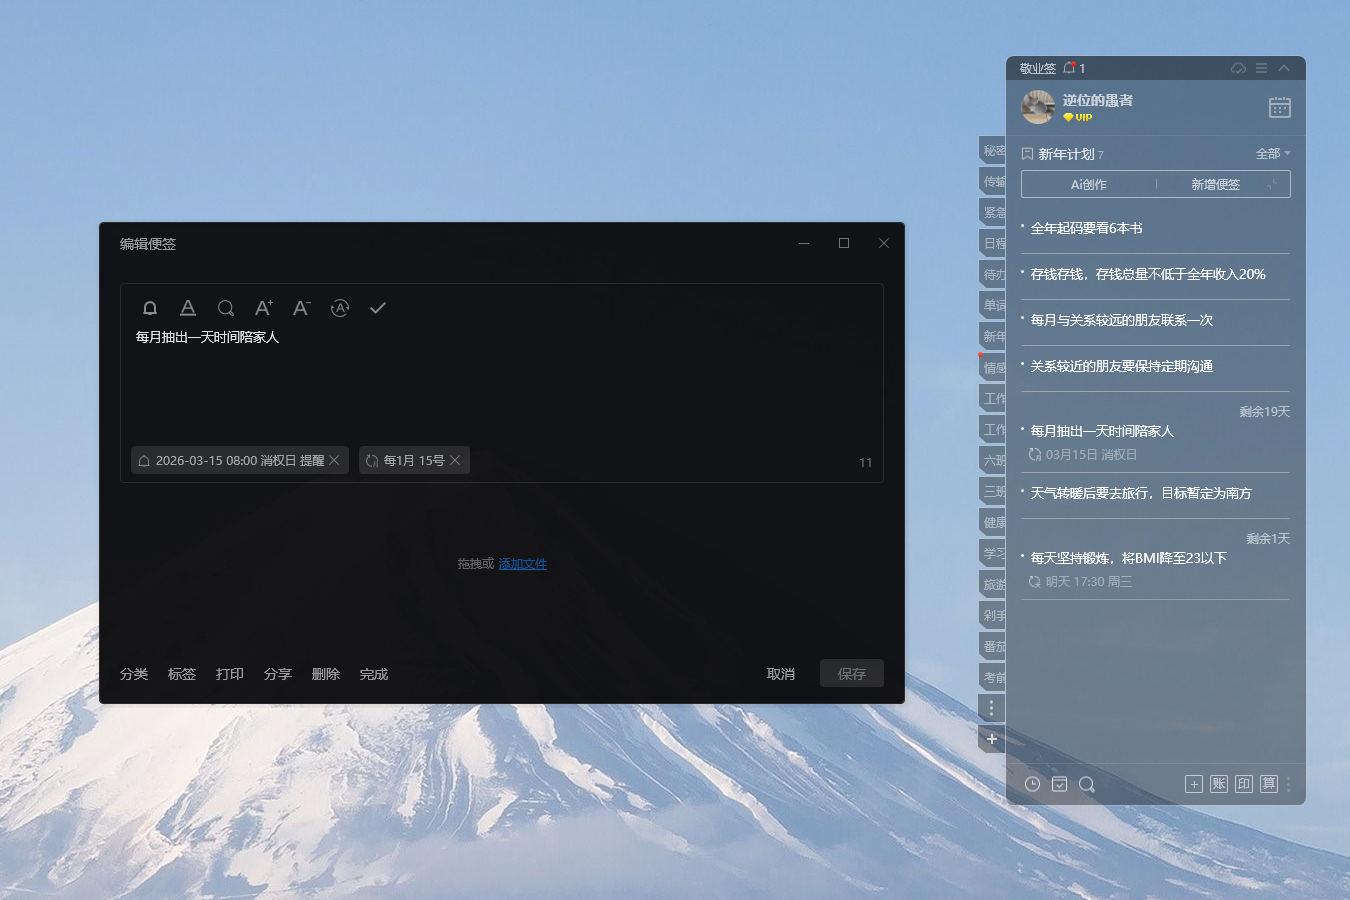
Task: Click the 添加文件 link to attach files
Action: click(522, 563)
